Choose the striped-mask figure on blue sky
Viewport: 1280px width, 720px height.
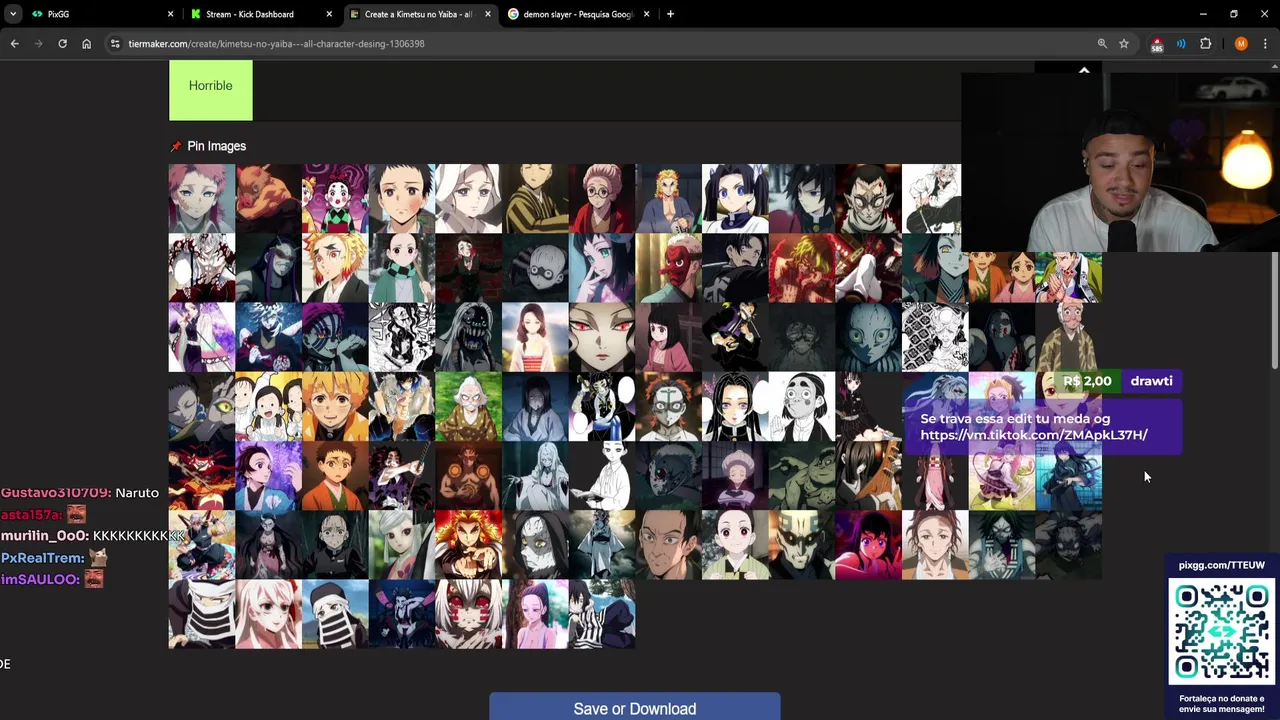click(335, 615)
